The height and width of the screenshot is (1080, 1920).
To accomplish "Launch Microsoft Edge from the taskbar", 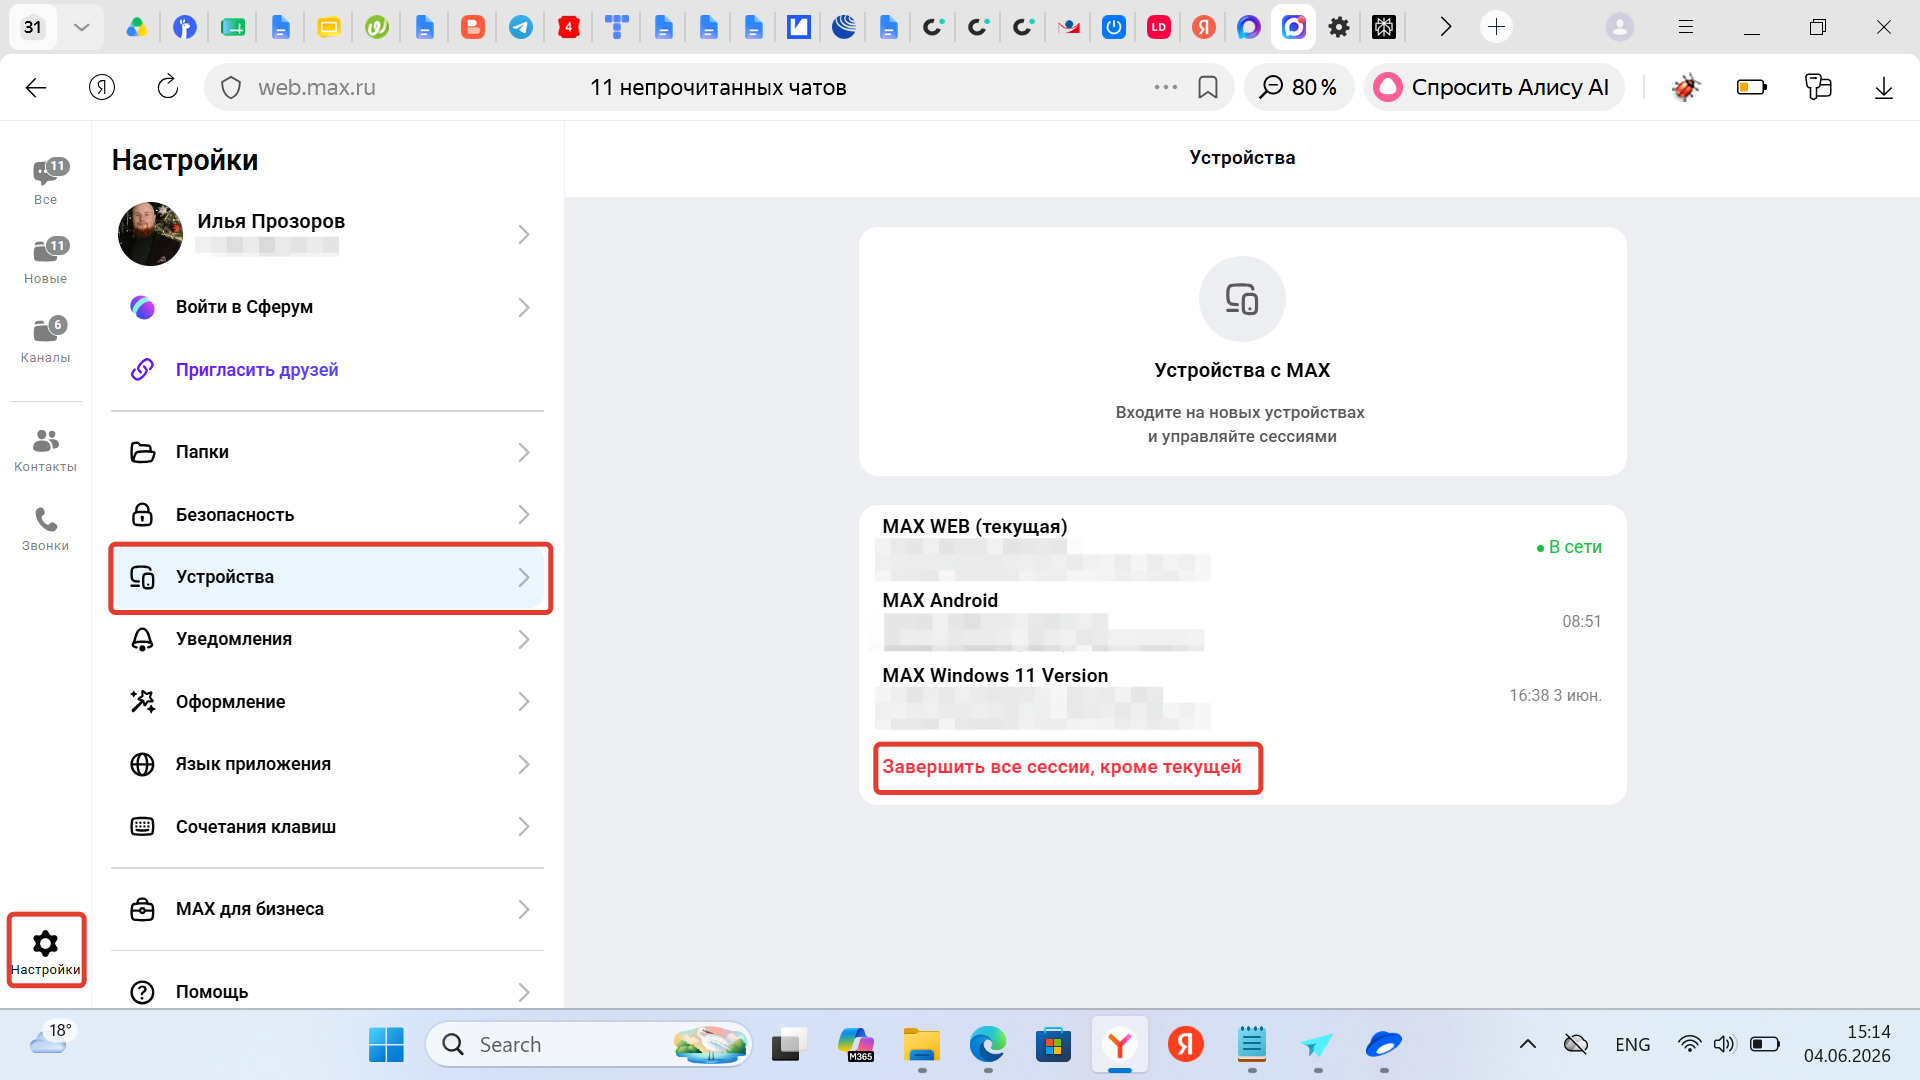I will 987,1044.
